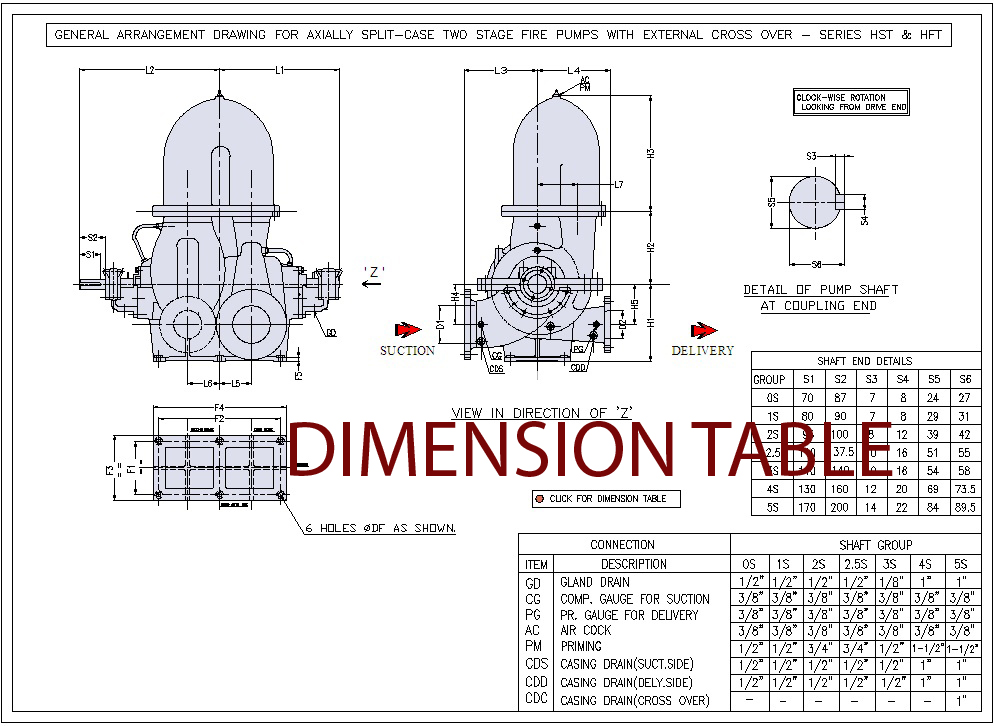This screenshot has height=726, width=994.
Task: Click the front elevation pump drawing
Action: (220, 240)
